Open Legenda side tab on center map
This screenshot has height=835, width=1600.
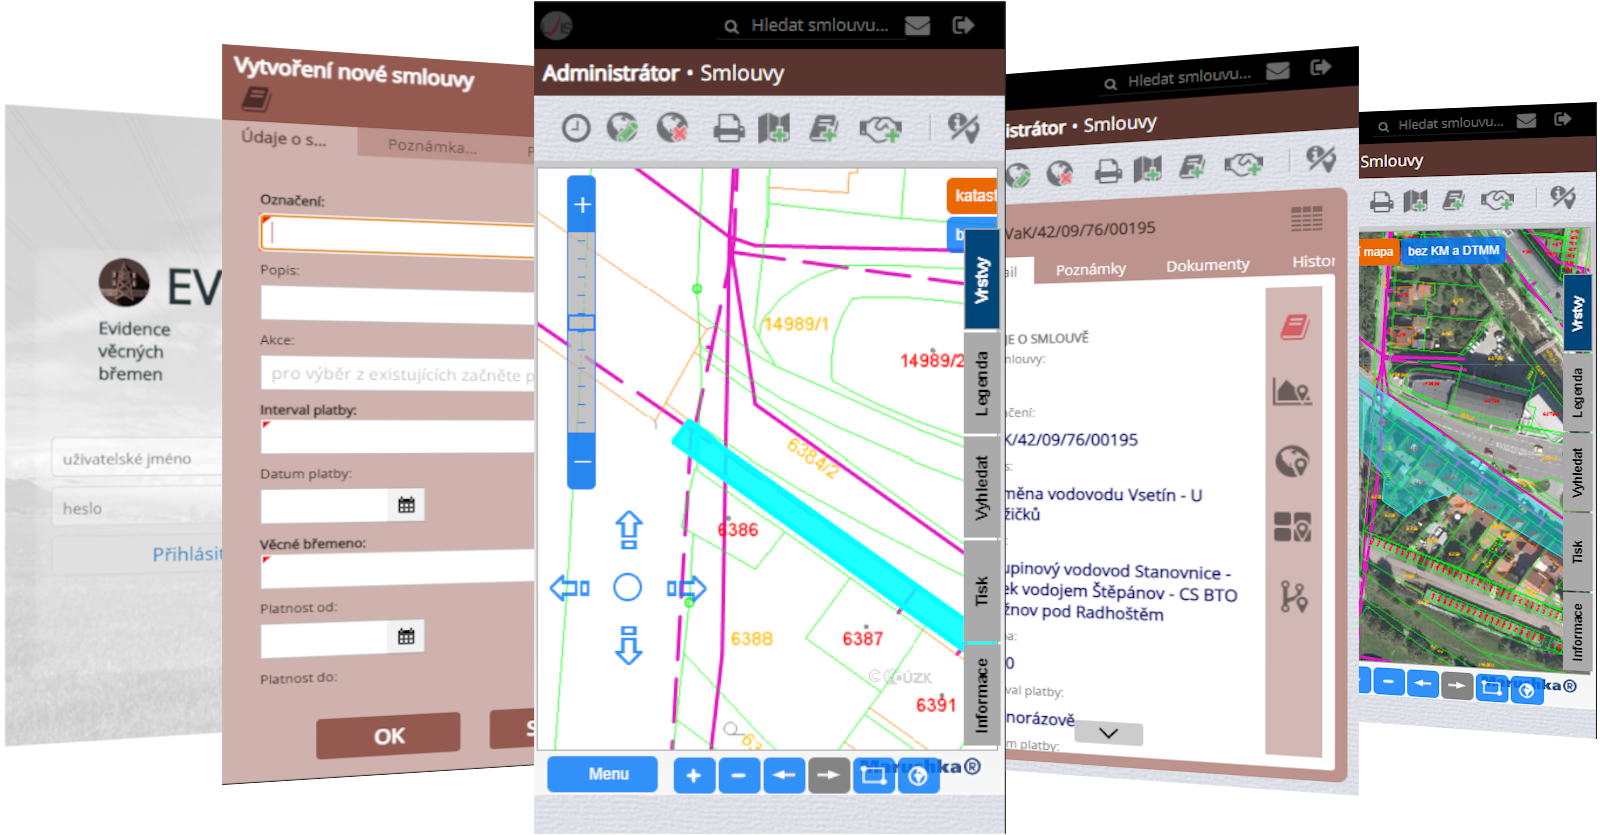tap(982, 383)
